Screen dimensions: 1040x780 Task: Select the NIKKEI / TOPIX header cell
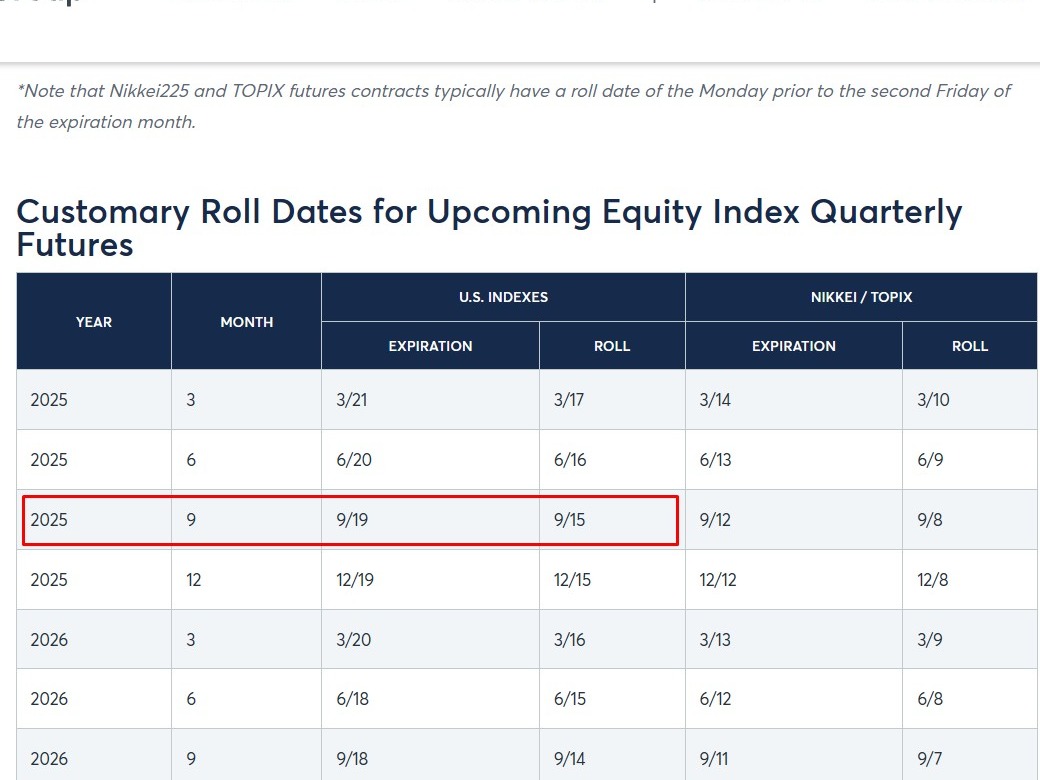(x=861, y=297)
